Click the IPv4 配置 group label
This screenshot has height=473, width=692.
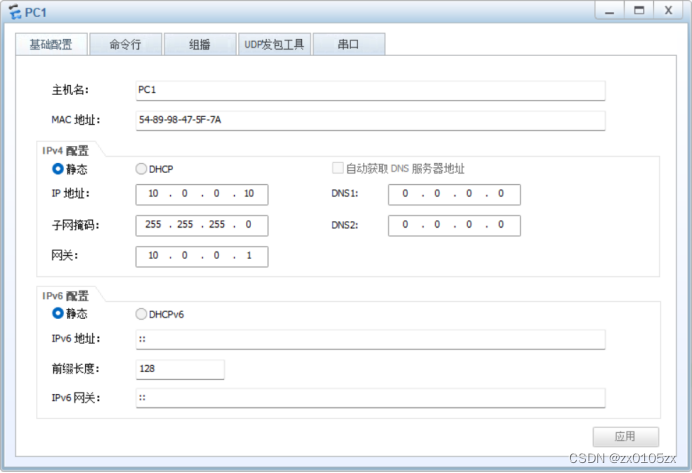click(65, 151)
